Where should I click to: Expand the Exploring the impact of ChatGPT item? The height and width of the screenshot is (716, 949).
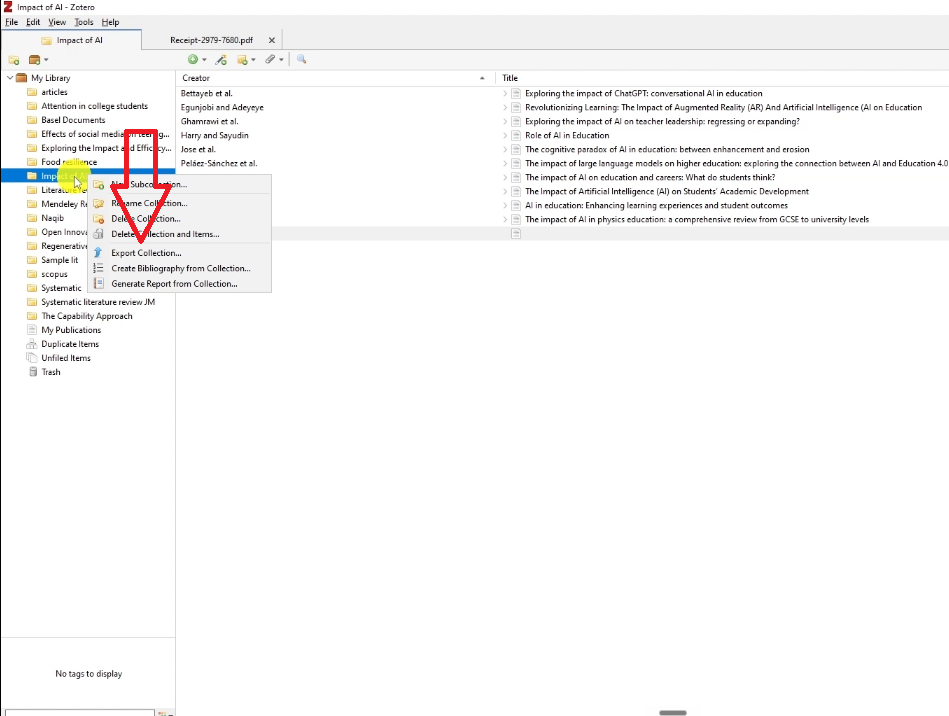[505, 93]
